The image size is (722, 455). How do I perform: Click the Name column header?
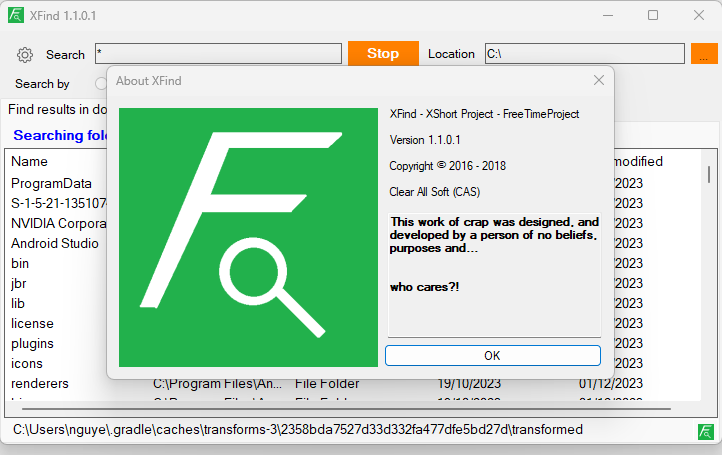pyautogui.click(x=29, y=161)
